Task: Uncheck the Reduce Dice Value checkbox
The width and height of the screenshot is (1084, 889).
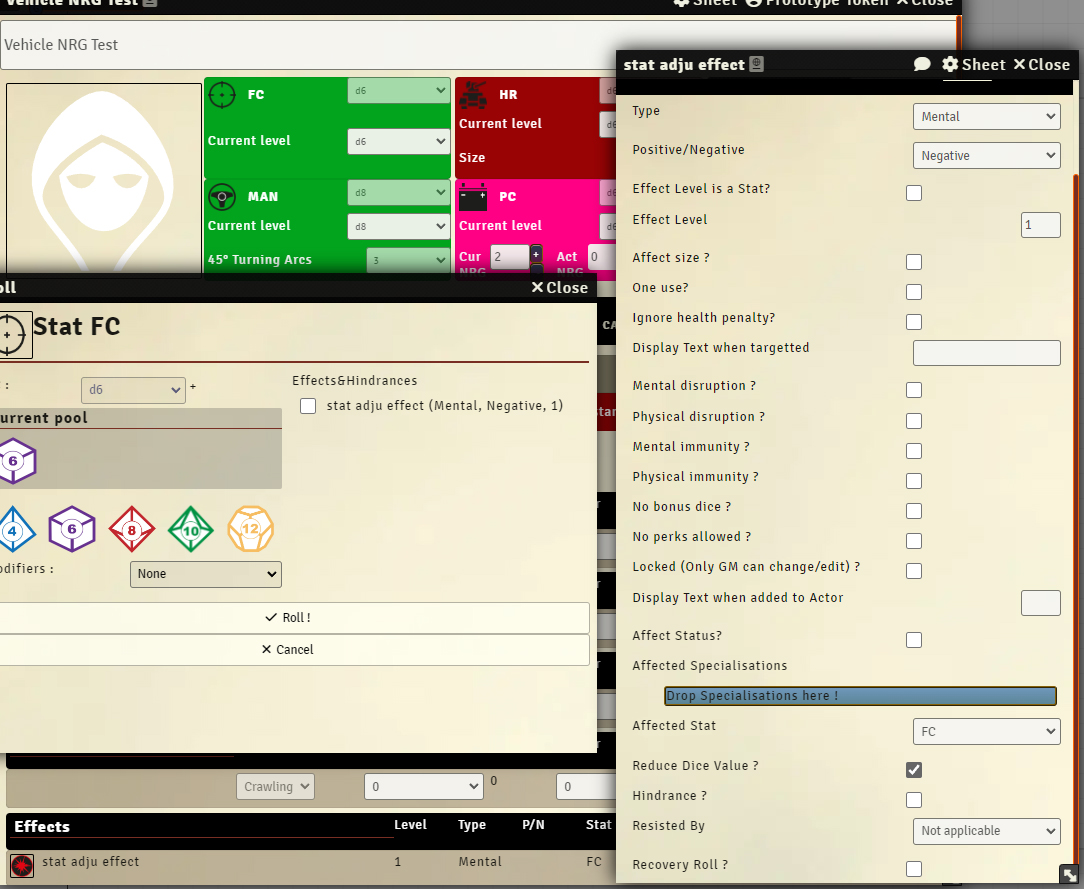Action: 914,769
